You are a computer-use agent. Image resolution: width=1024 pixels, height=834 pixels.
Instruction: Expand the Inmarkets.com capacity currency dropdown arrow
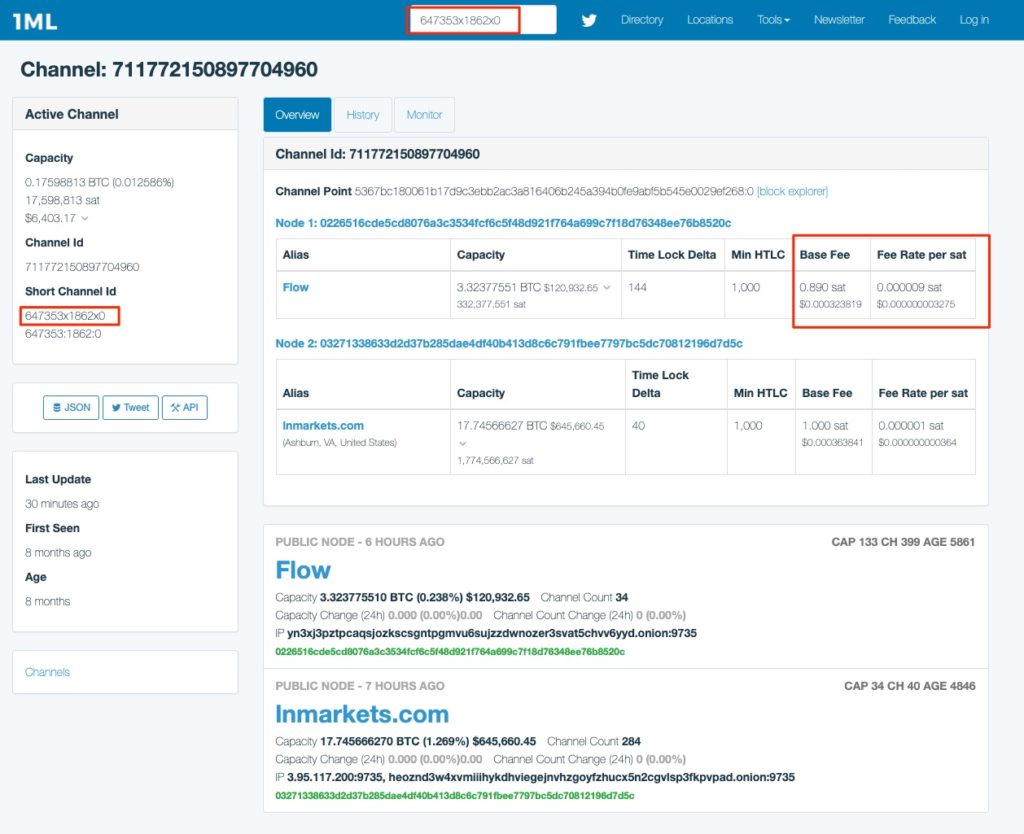[x=462, y=443]
